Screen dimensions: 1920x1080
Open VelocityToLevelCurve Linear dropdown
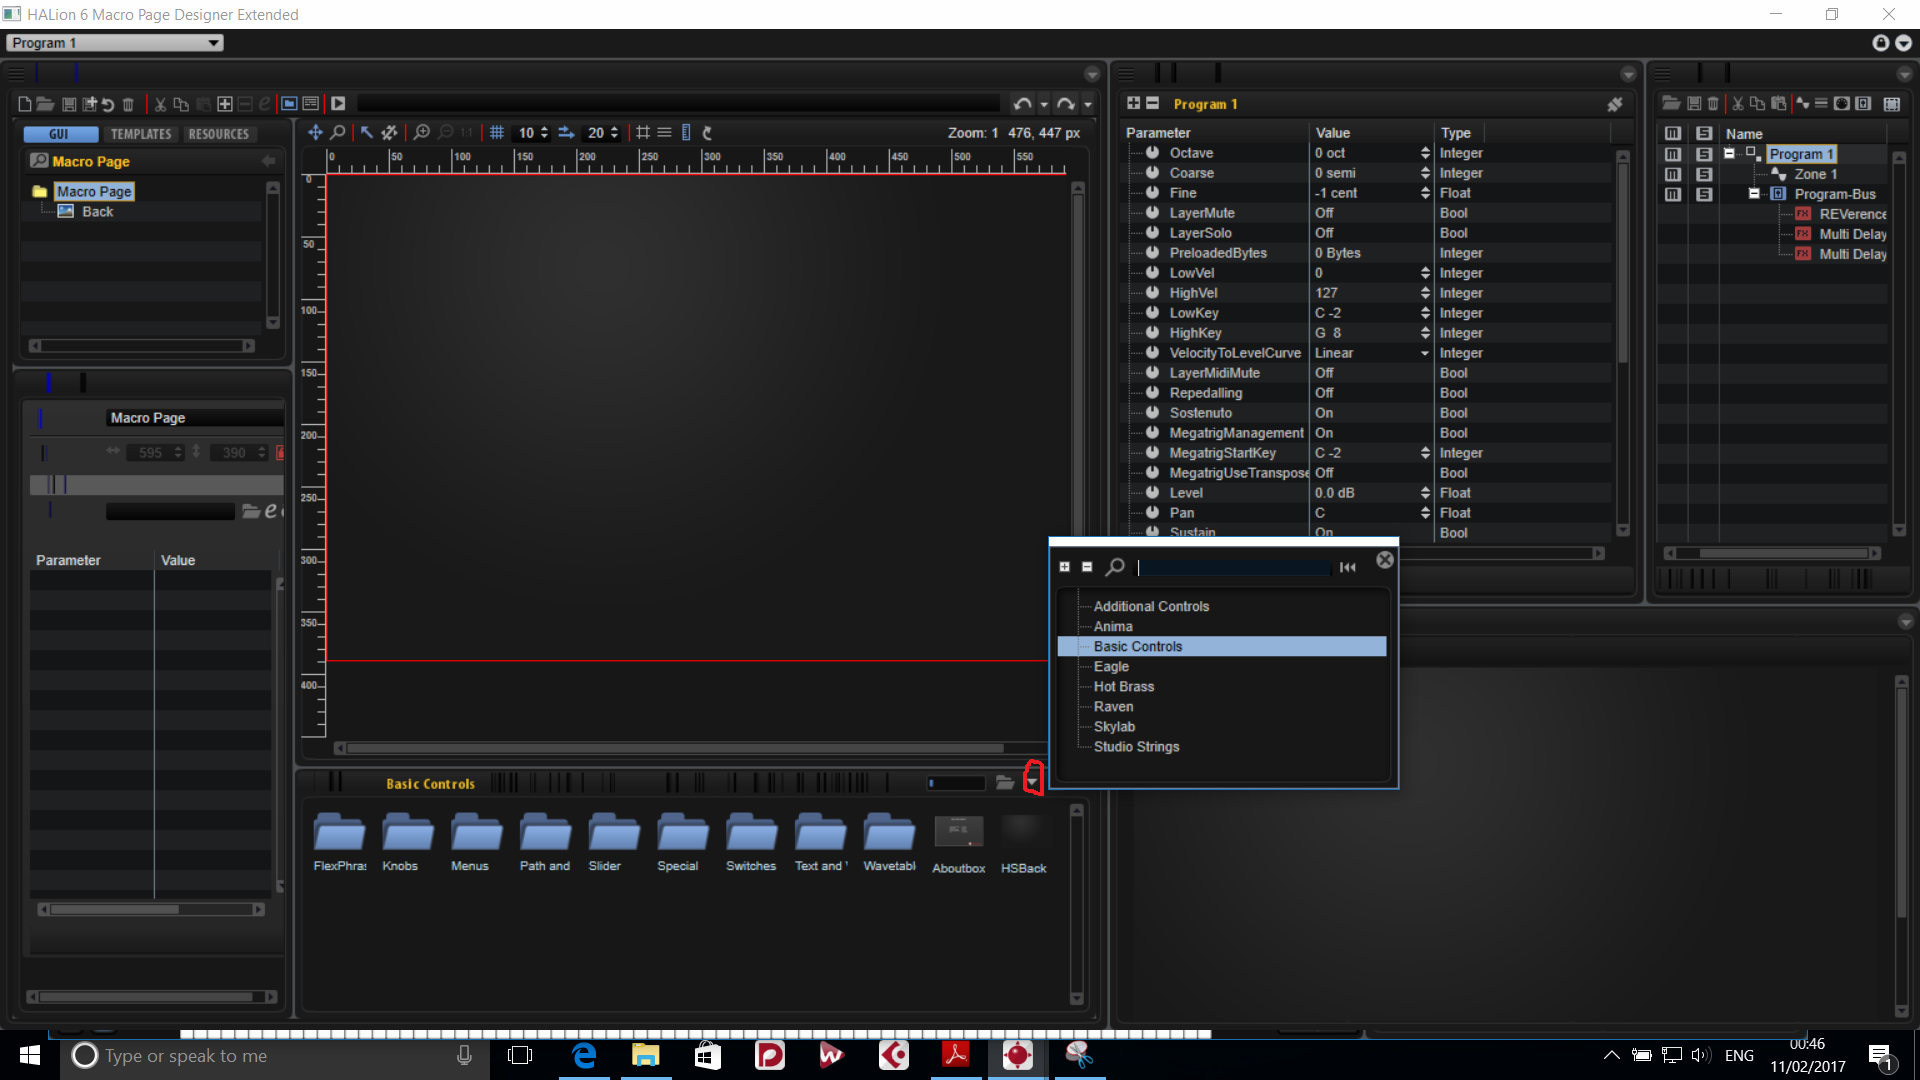click(1424, 353)
